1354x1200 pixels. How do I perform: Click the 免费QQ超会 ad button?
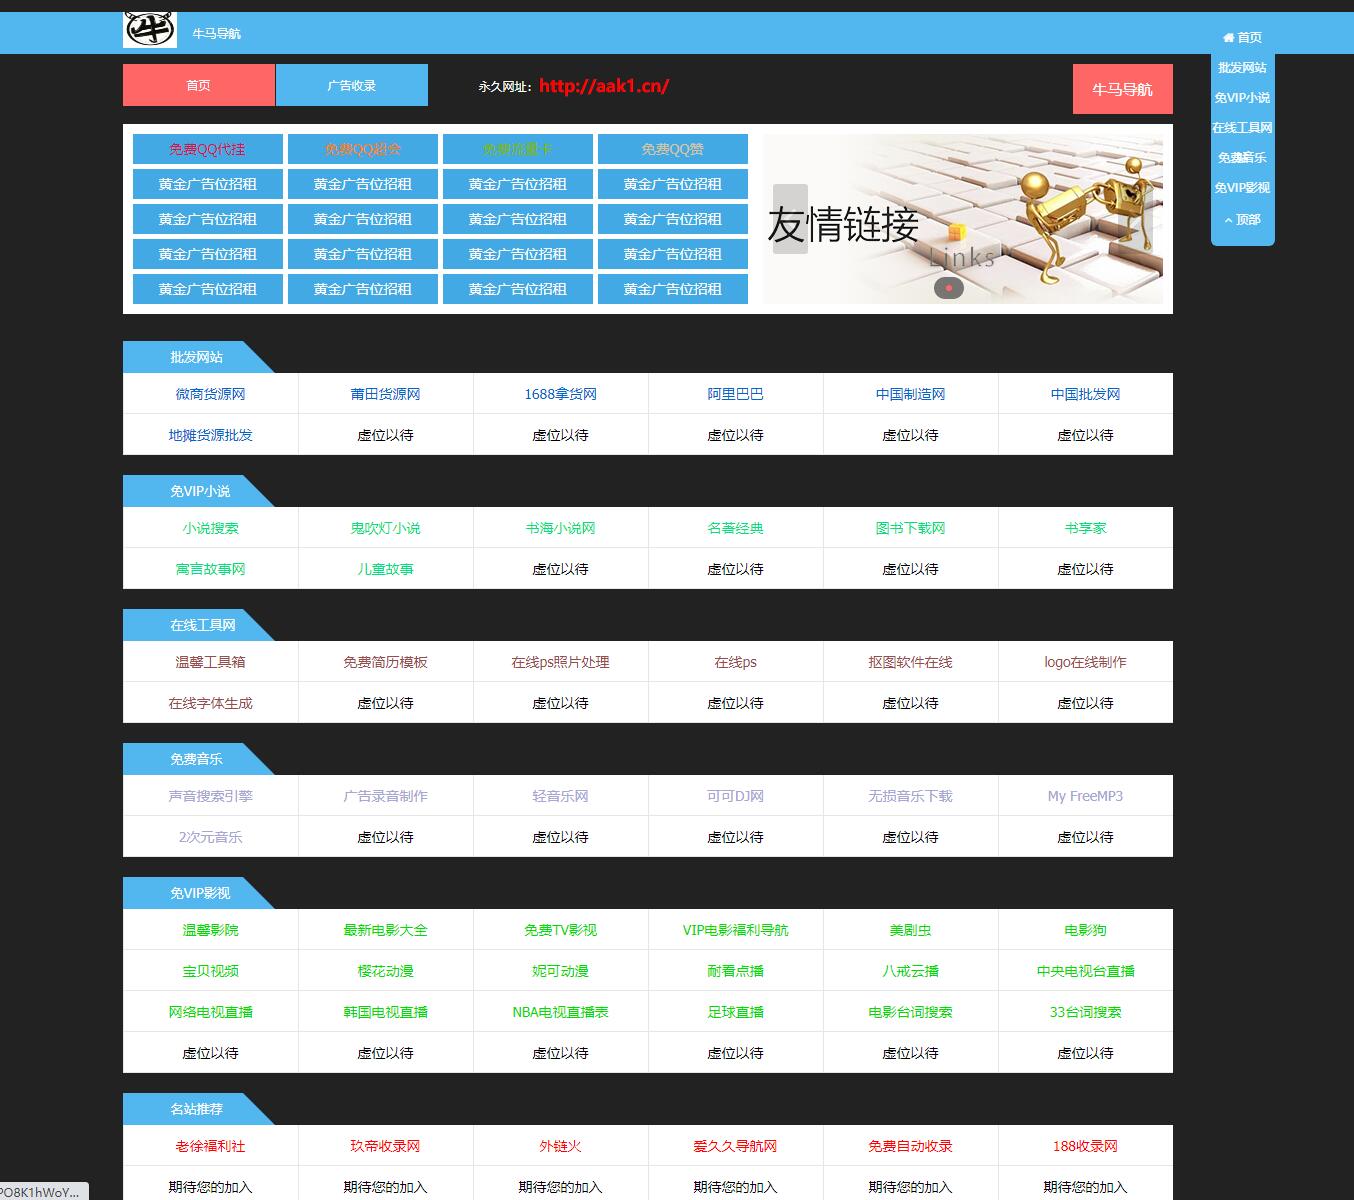[x=363, y=149]
